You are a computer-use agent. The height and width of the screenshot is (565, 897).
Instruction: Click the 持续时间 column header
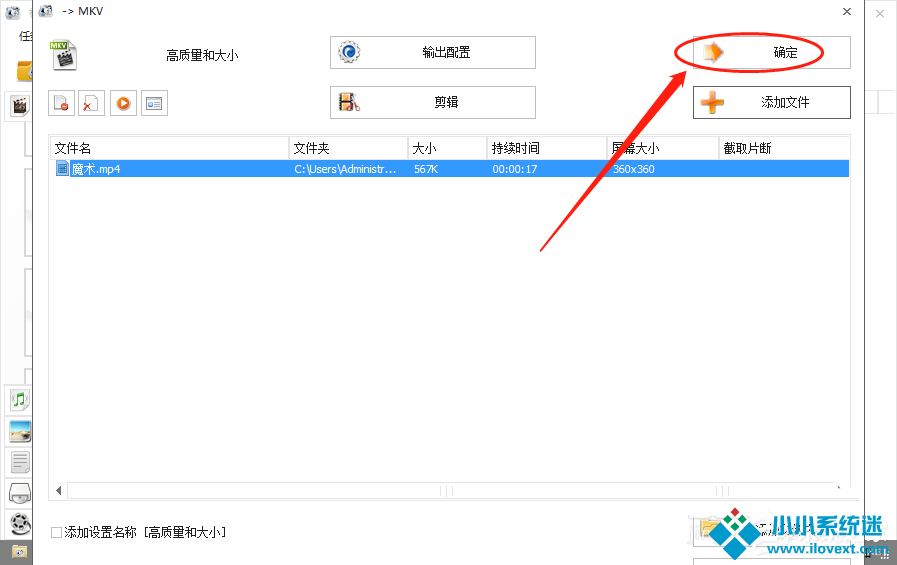coord(545,148)
